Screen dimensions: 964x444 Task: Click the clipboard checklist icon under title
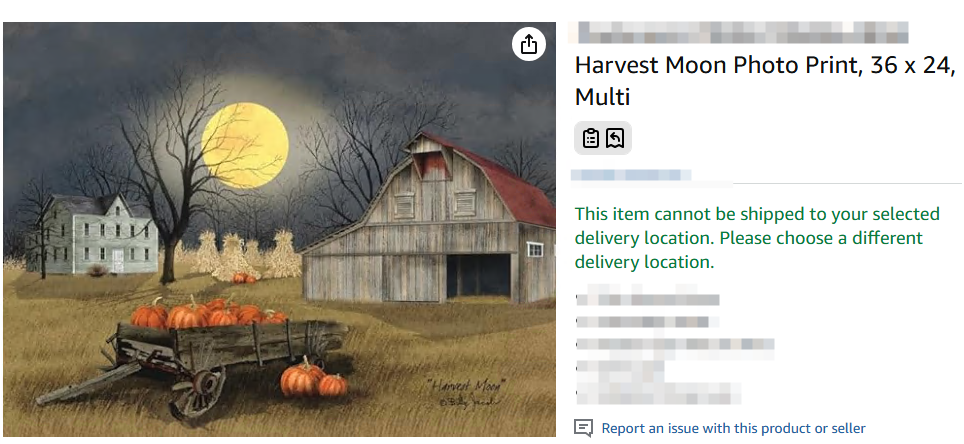coord(591,138)
